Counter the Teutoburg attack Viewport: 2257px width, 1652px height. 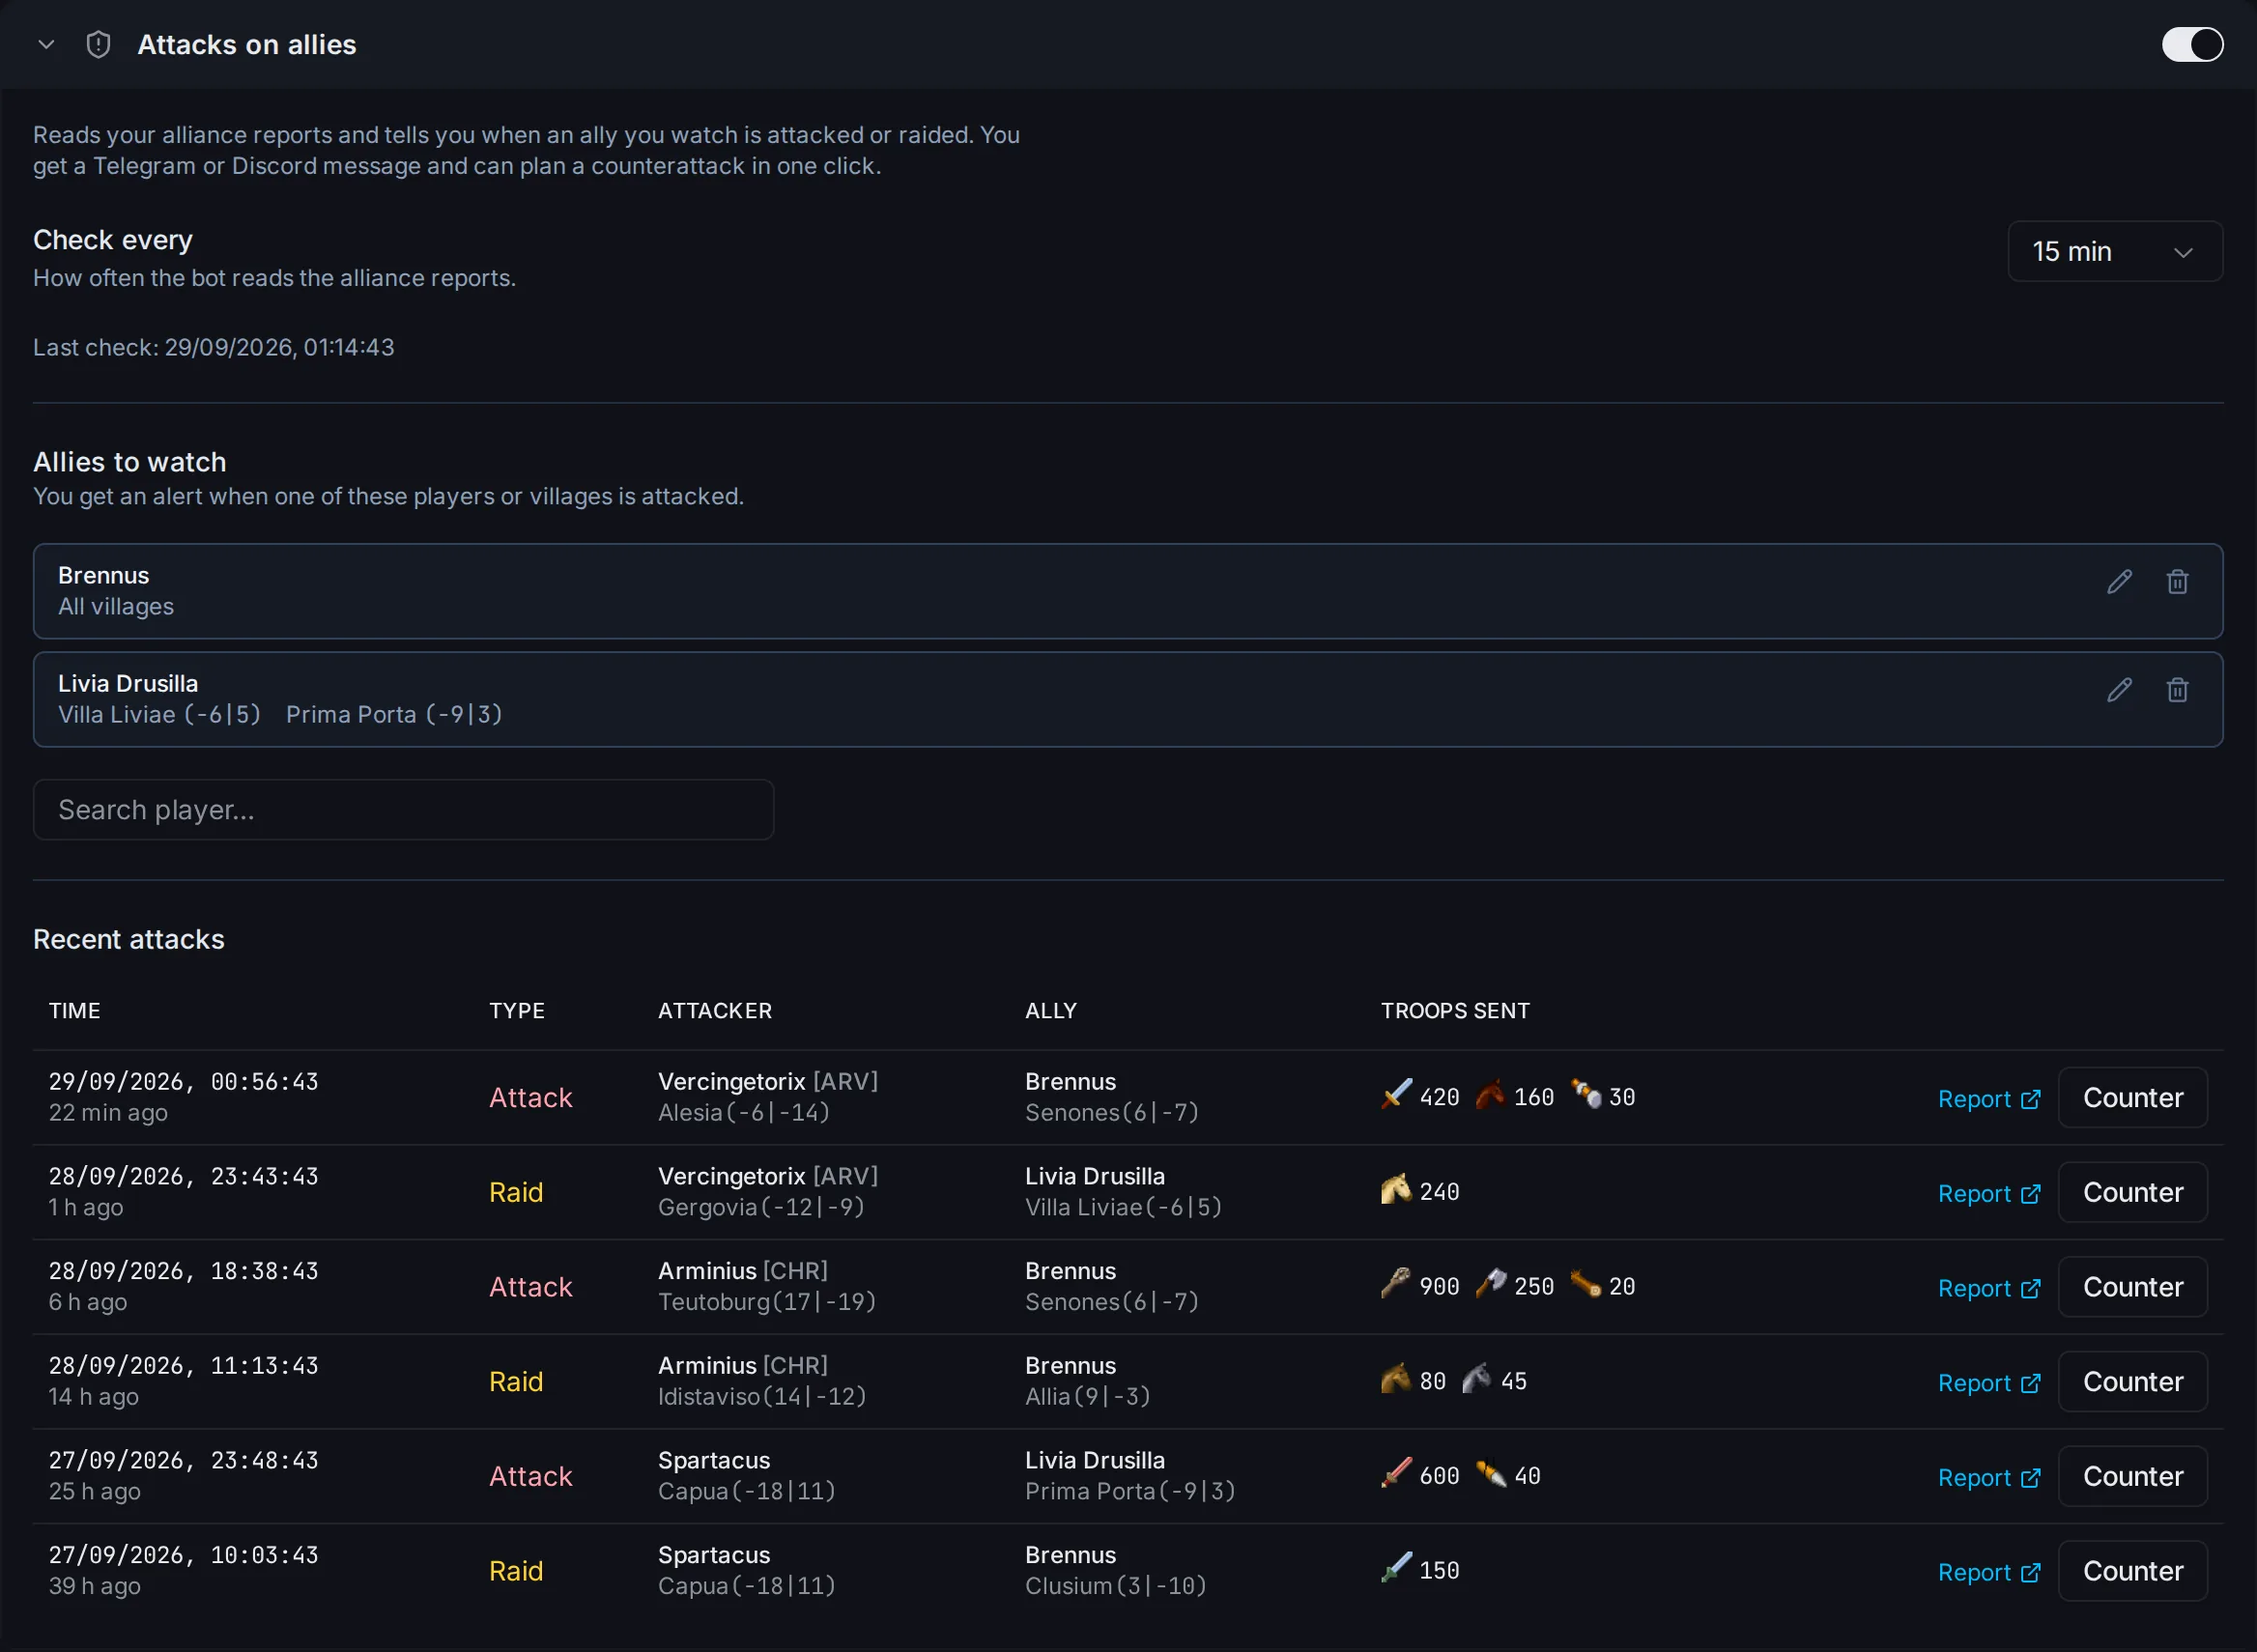coord(2132,1287)
